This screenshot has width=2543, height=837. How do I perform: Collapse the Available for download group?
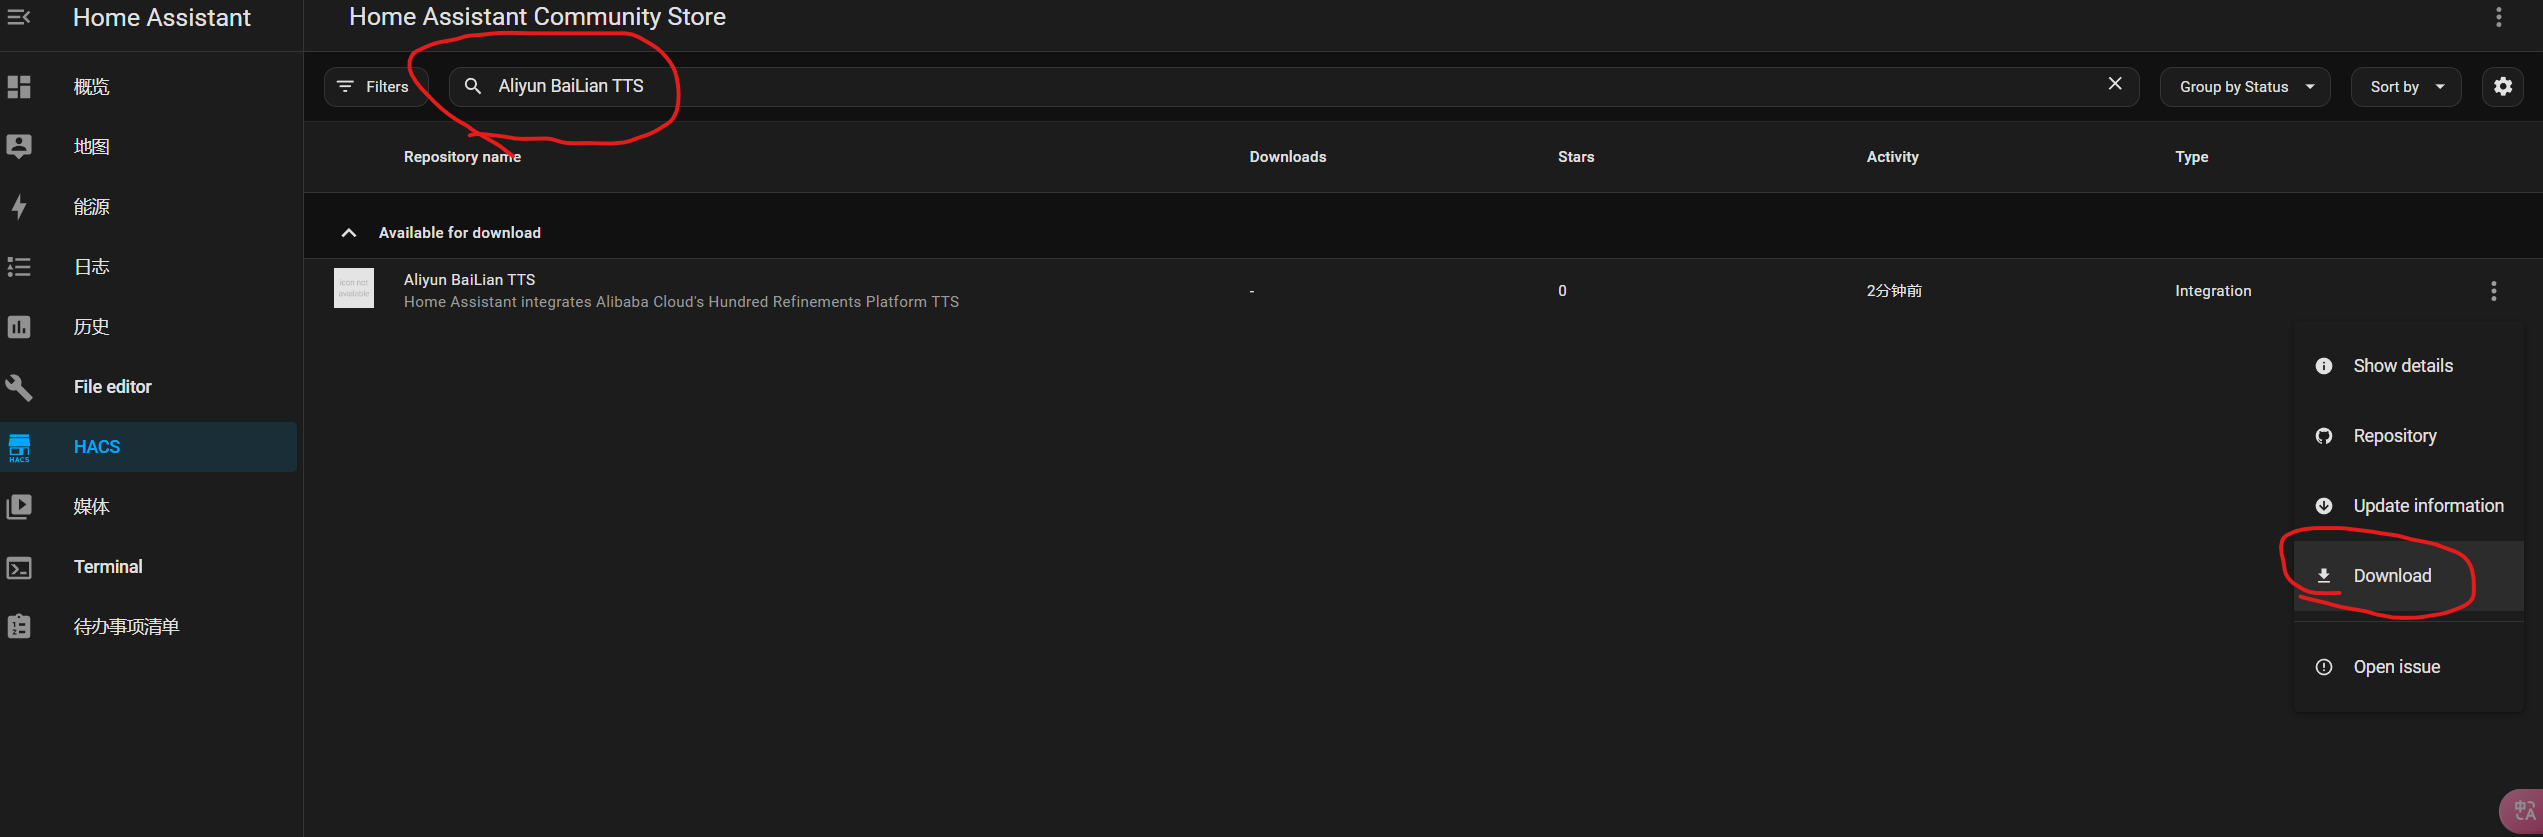(349, 233)
